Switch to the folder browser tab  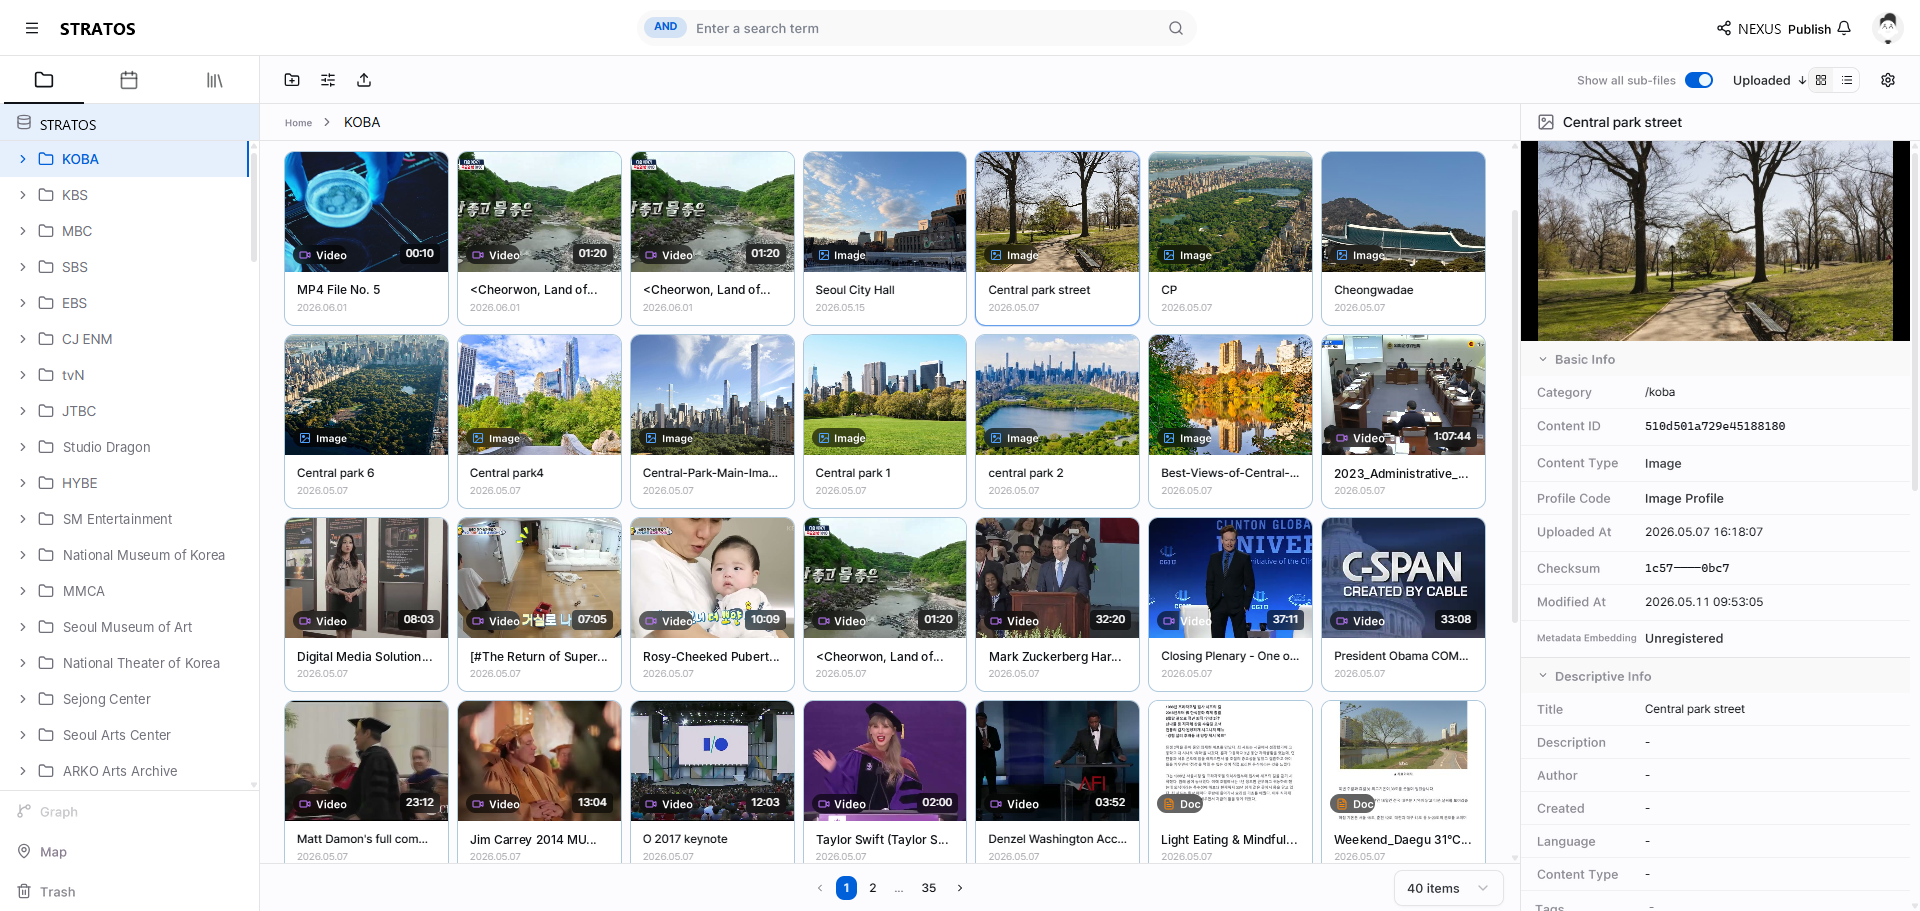(x=44, y=80)
